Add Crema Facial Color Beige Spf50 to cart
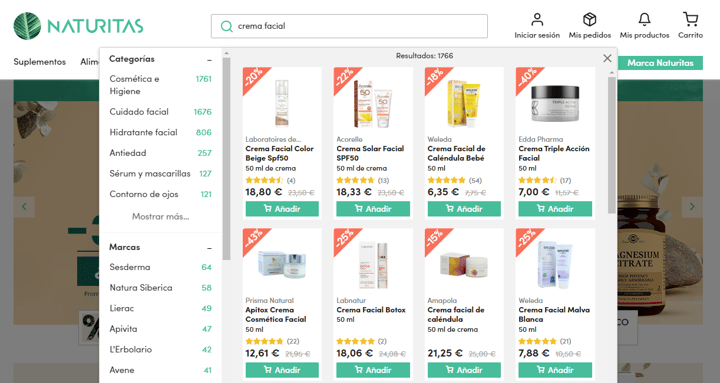Viewport: 720px width, 383px height. click(282, 209)
